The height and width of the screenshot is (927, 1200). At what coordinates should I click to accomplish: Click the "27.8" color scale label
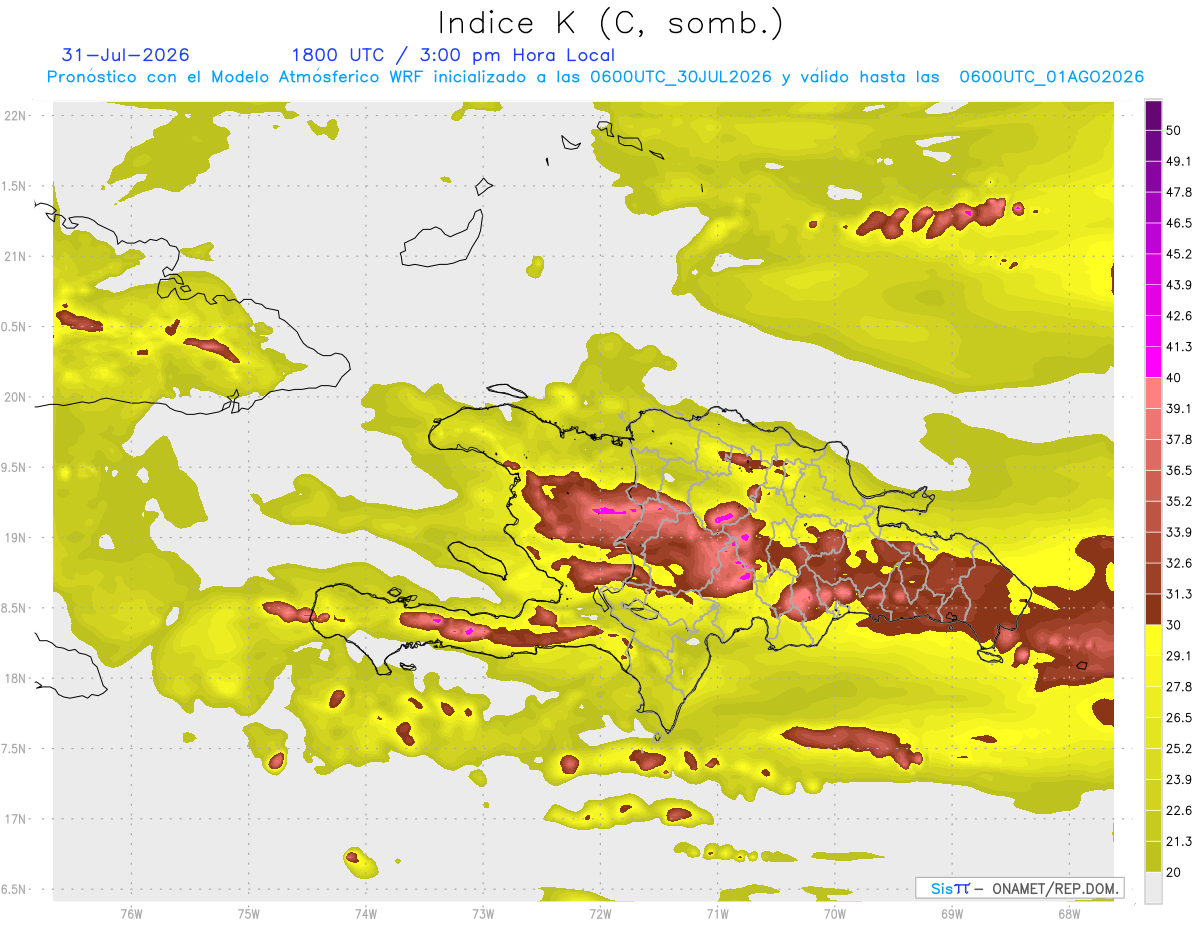1177,687
